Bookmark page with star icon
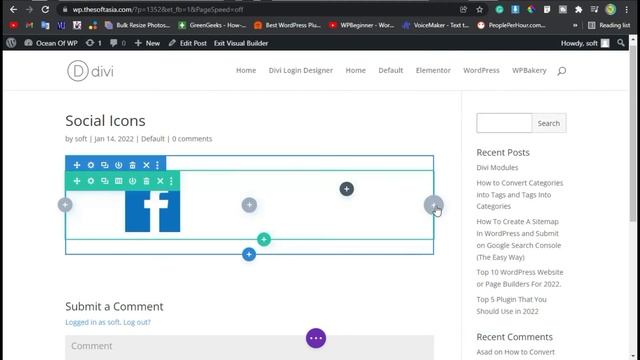Screen dimensions: 640x360 480,9
